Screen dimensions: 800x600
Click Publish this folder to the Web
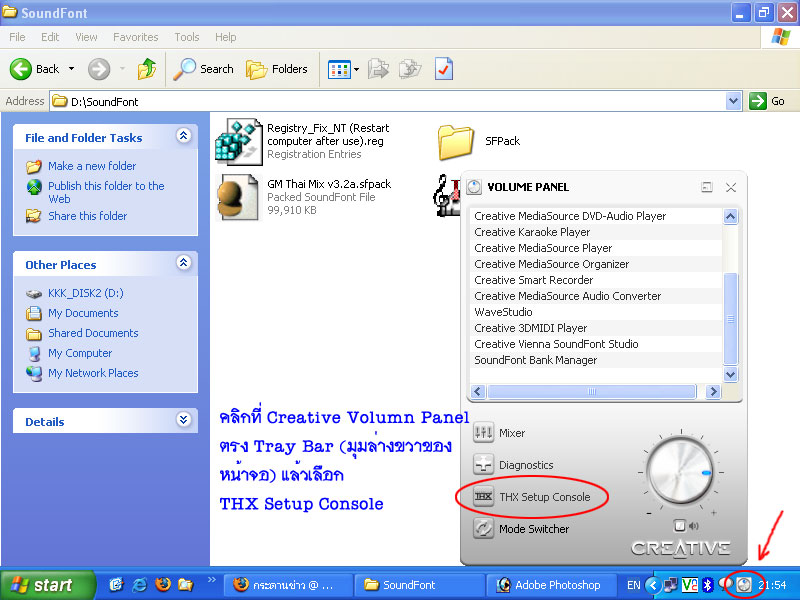[106, 192]
